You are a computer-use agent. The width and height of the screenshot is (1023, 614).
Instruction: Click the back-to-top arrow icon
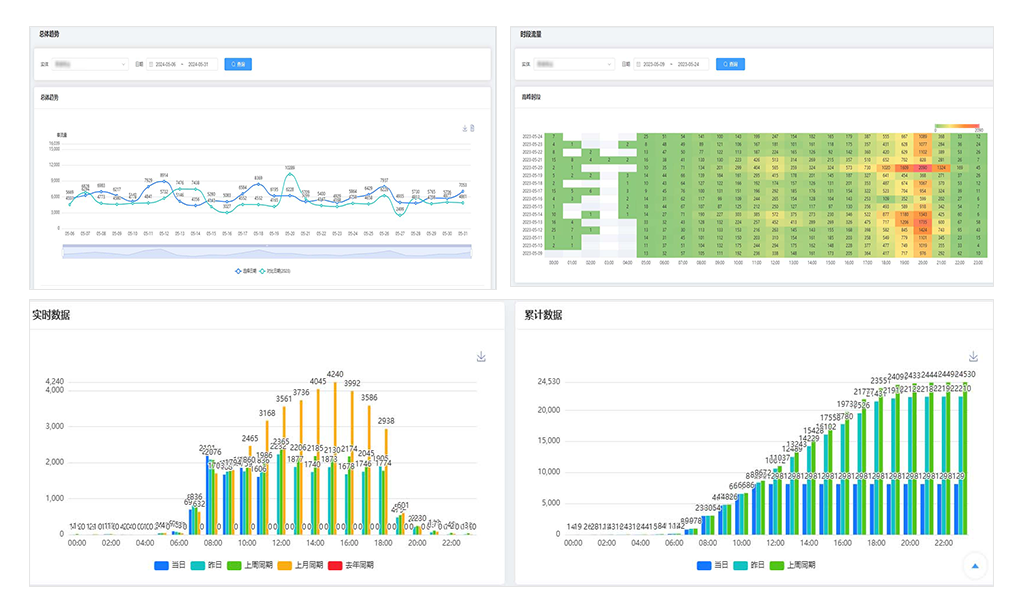point(975,566)
